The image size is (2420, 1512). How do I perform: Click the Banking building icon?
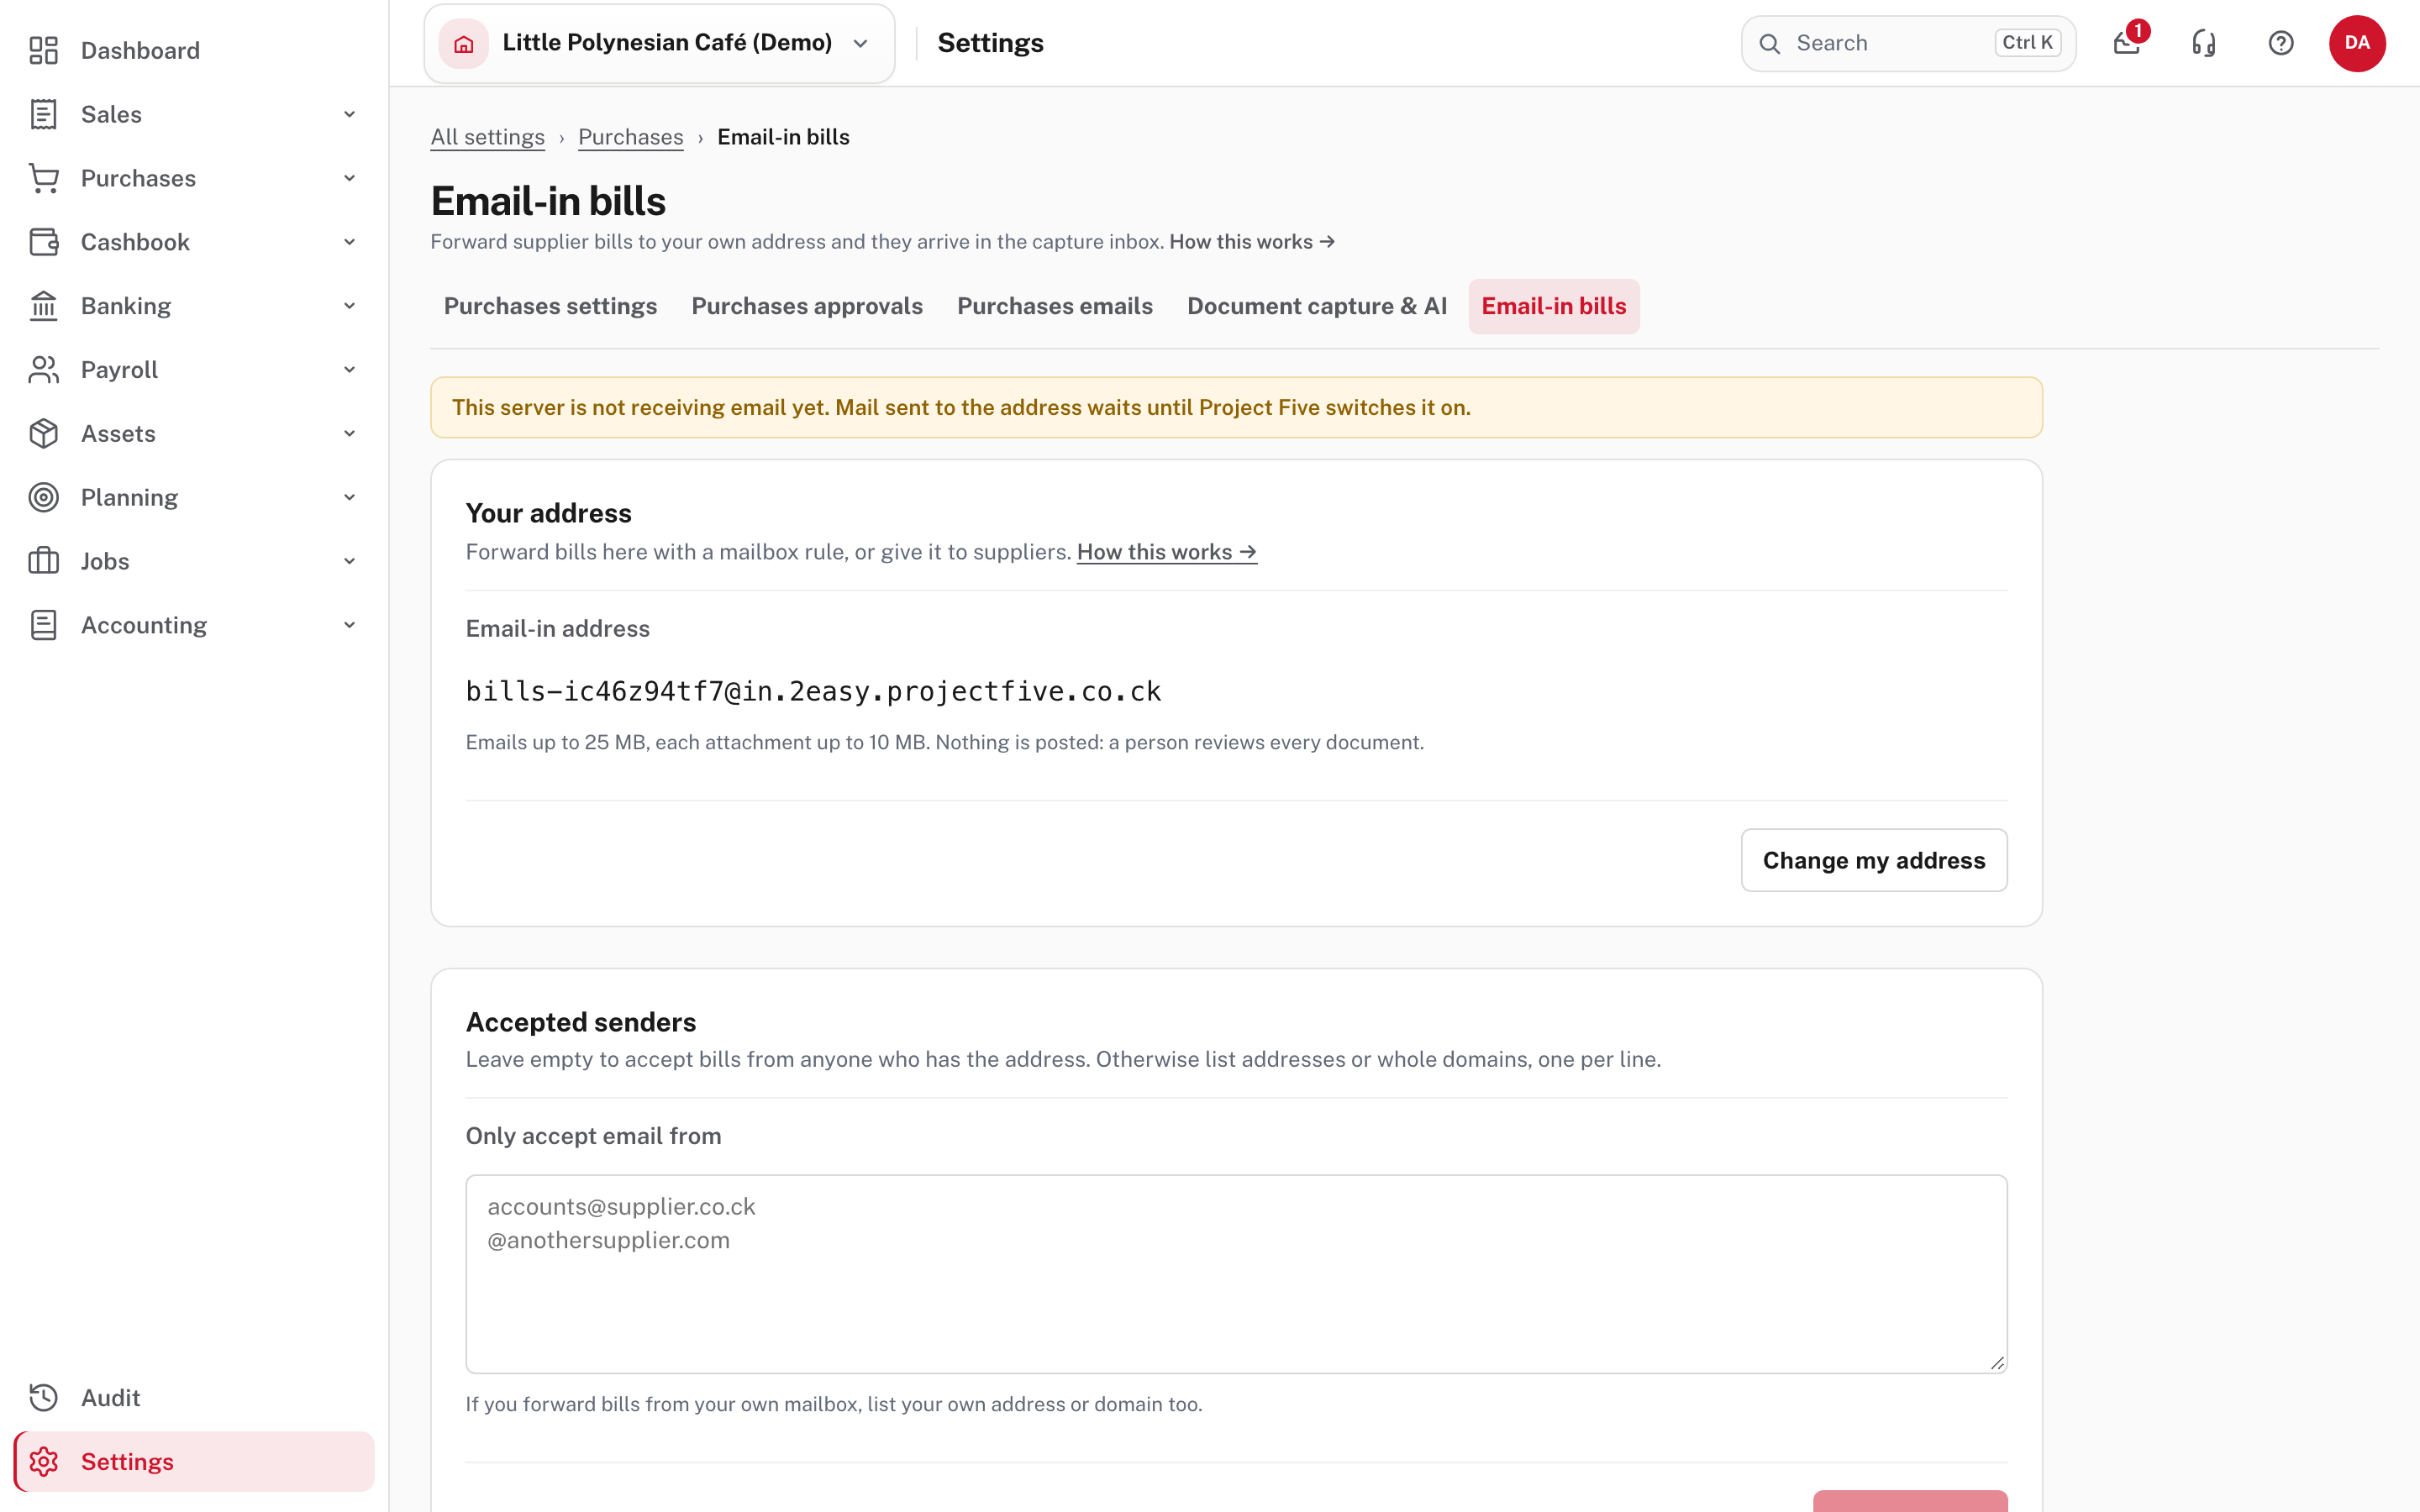point(43,306)
